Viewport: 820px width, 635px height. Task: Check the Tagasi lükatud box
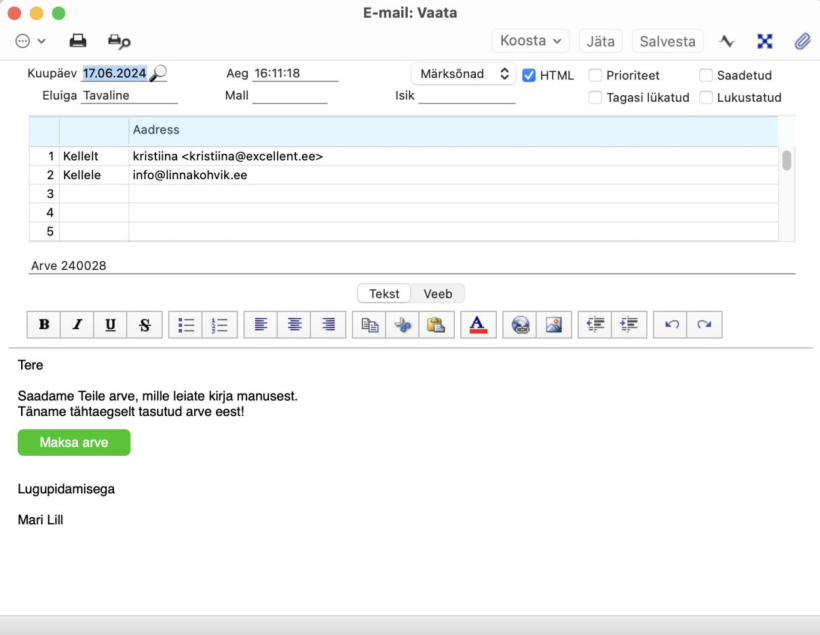pos(595,97)
